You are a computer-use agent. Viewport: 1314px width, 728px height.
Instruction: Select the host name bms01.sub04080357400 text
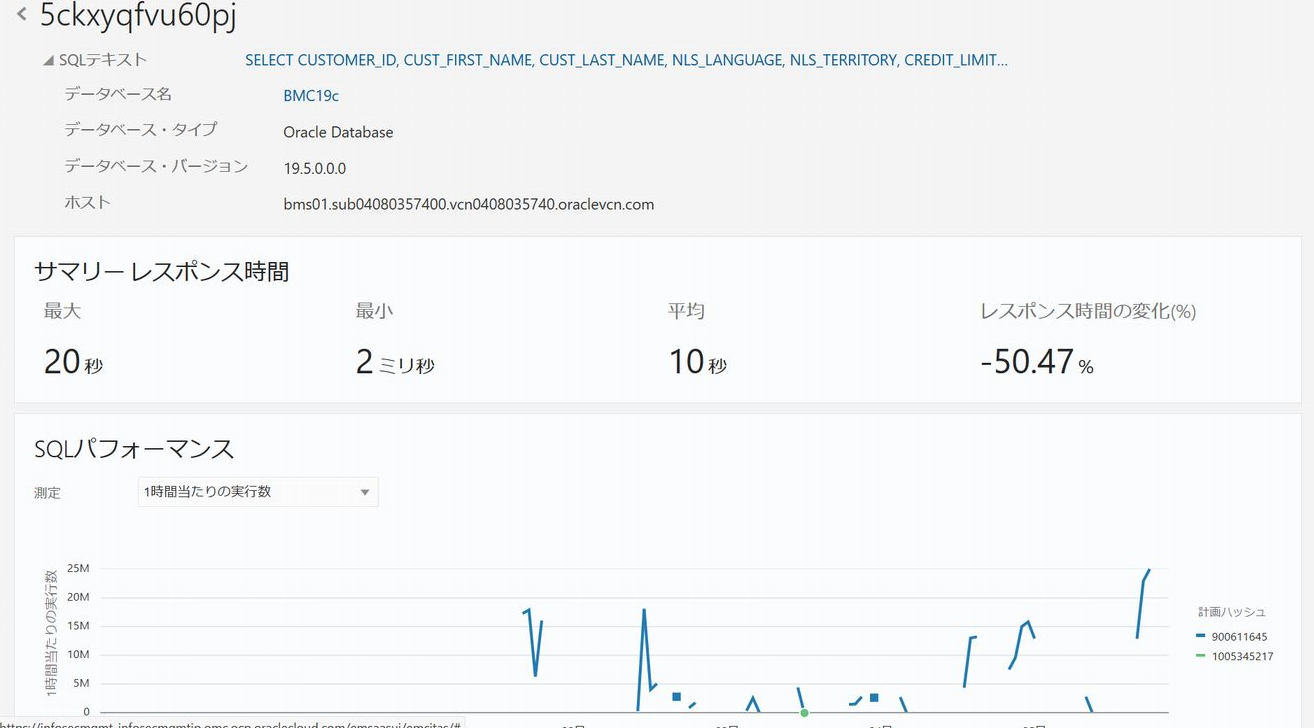pos(469,204)
